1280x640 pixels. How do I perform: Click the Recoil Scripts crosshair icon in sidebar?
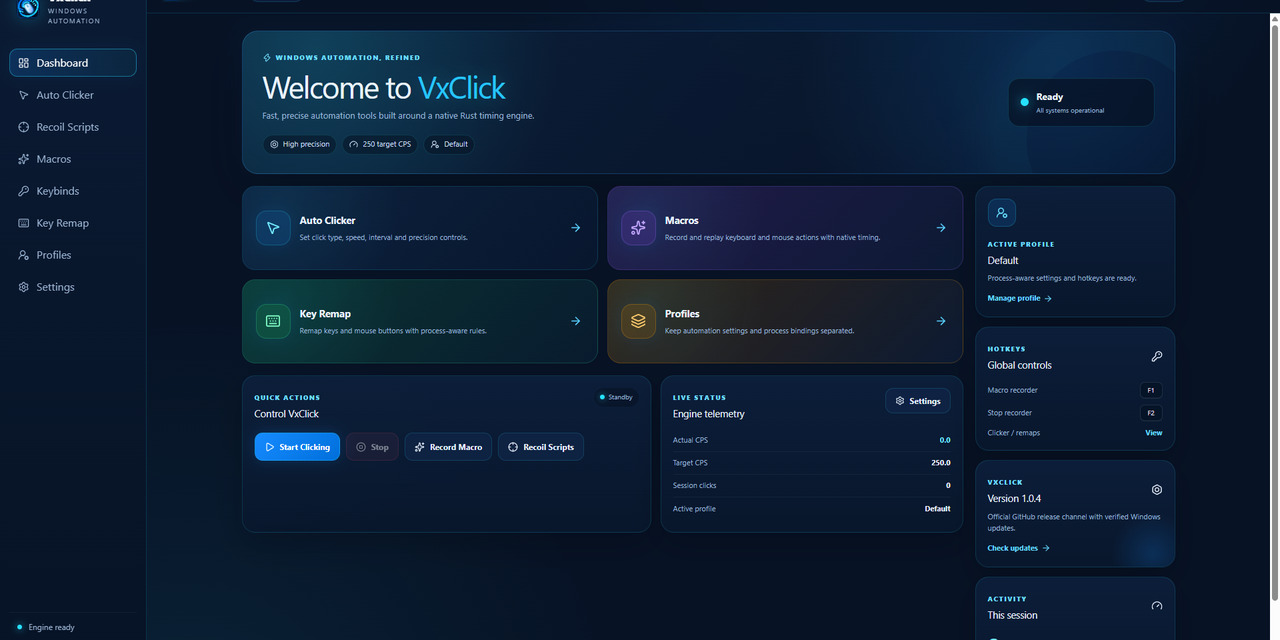24,127
